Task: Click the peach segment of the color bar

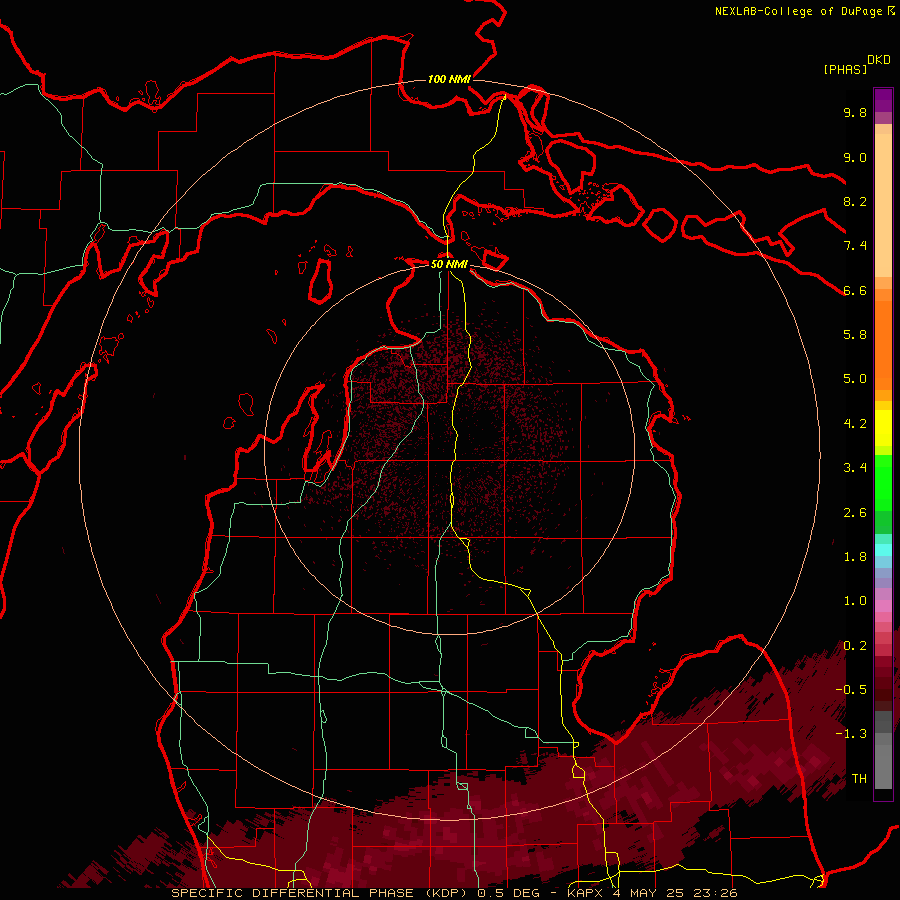Action: (x=883, y=205)
